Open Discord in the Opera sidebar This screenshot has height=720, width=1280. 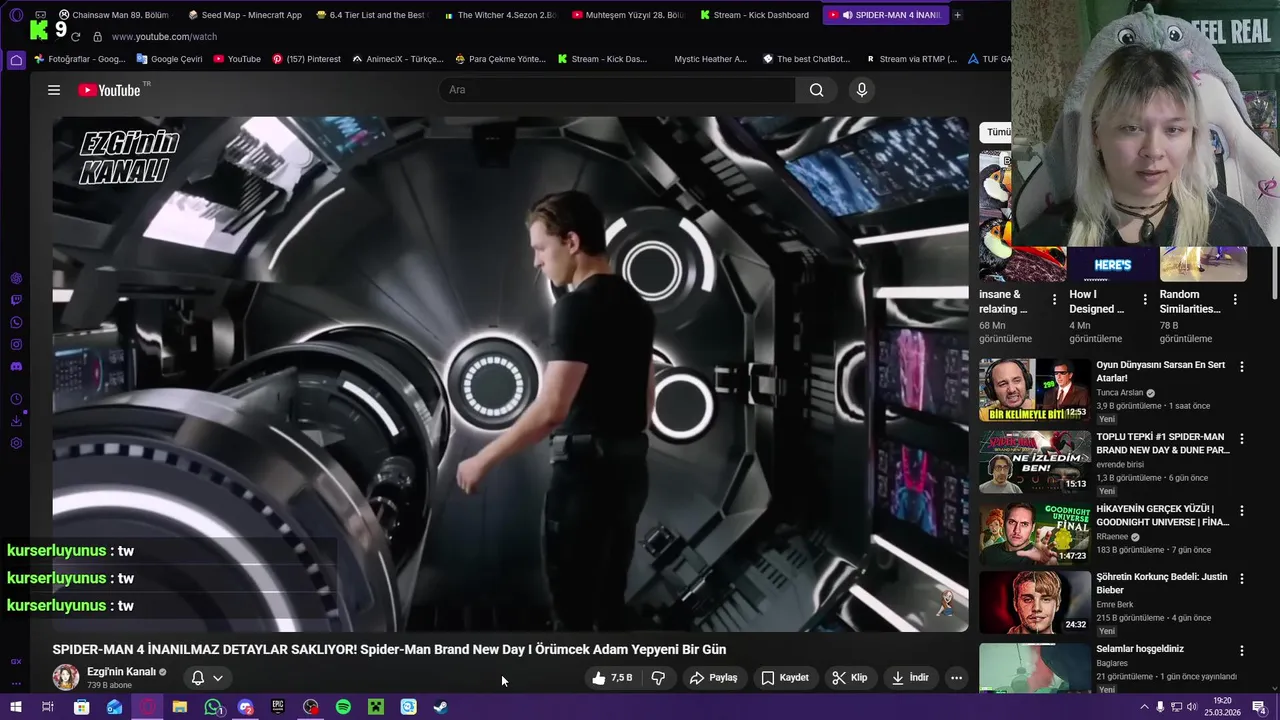16,366
